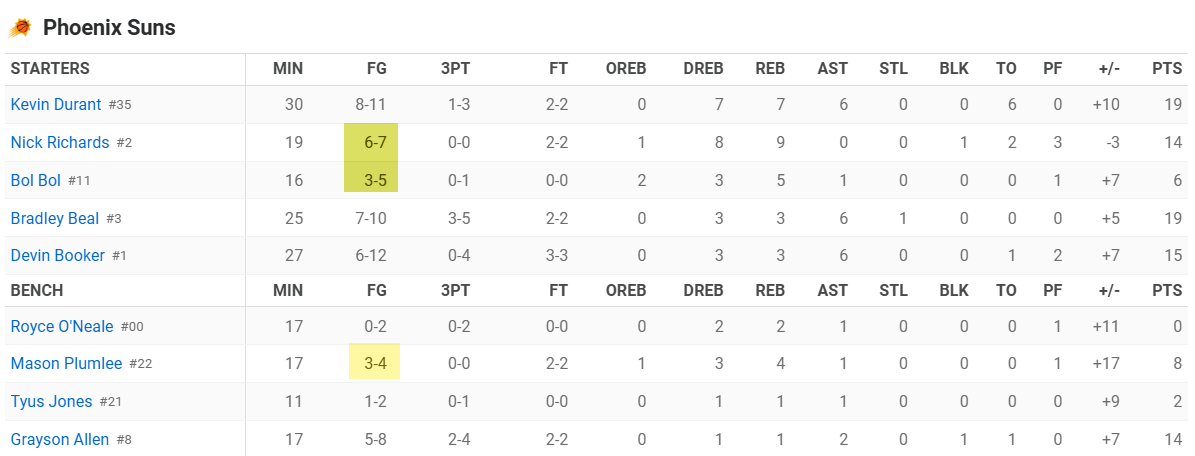Click the PTS header in starters row
Viewport: 1195px width, 456px height.
tap(1167, 69)
